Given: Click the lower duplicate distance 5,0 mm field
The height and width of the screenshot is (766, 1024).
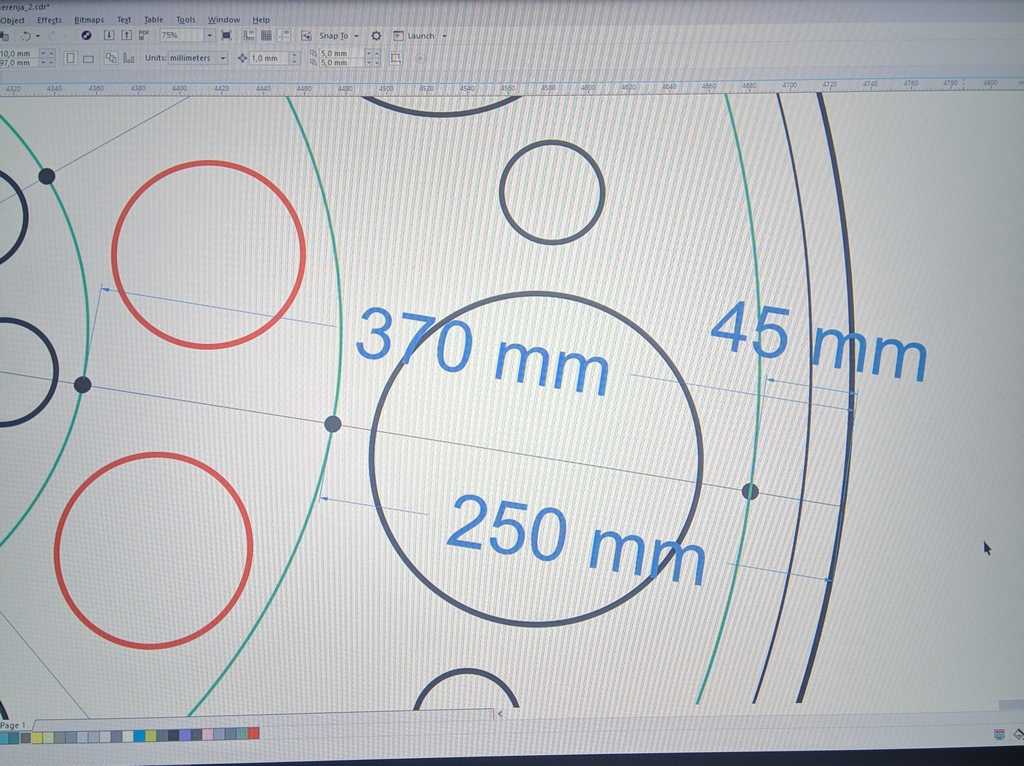Looking at the screenshot, I should pos(340,63).
